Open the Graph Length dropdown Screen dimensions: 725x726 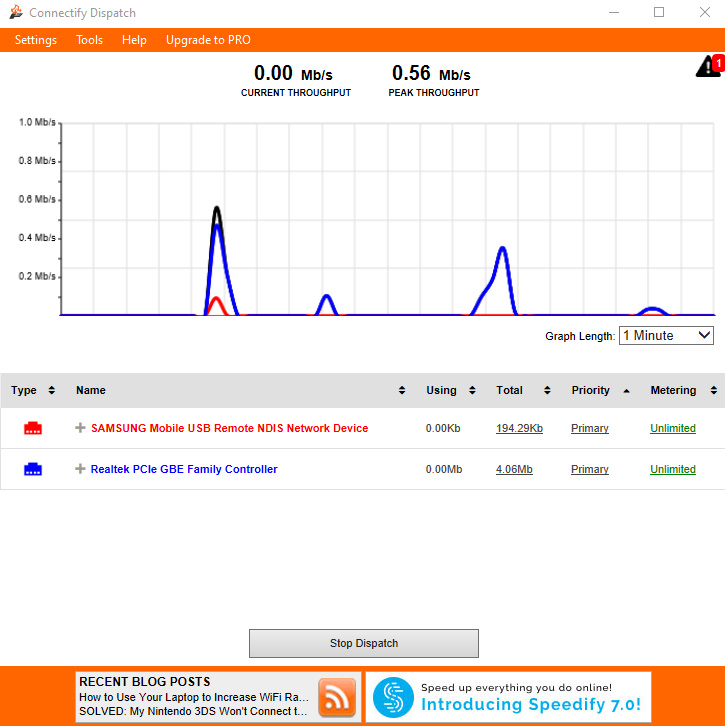click(x=666, y=335)
